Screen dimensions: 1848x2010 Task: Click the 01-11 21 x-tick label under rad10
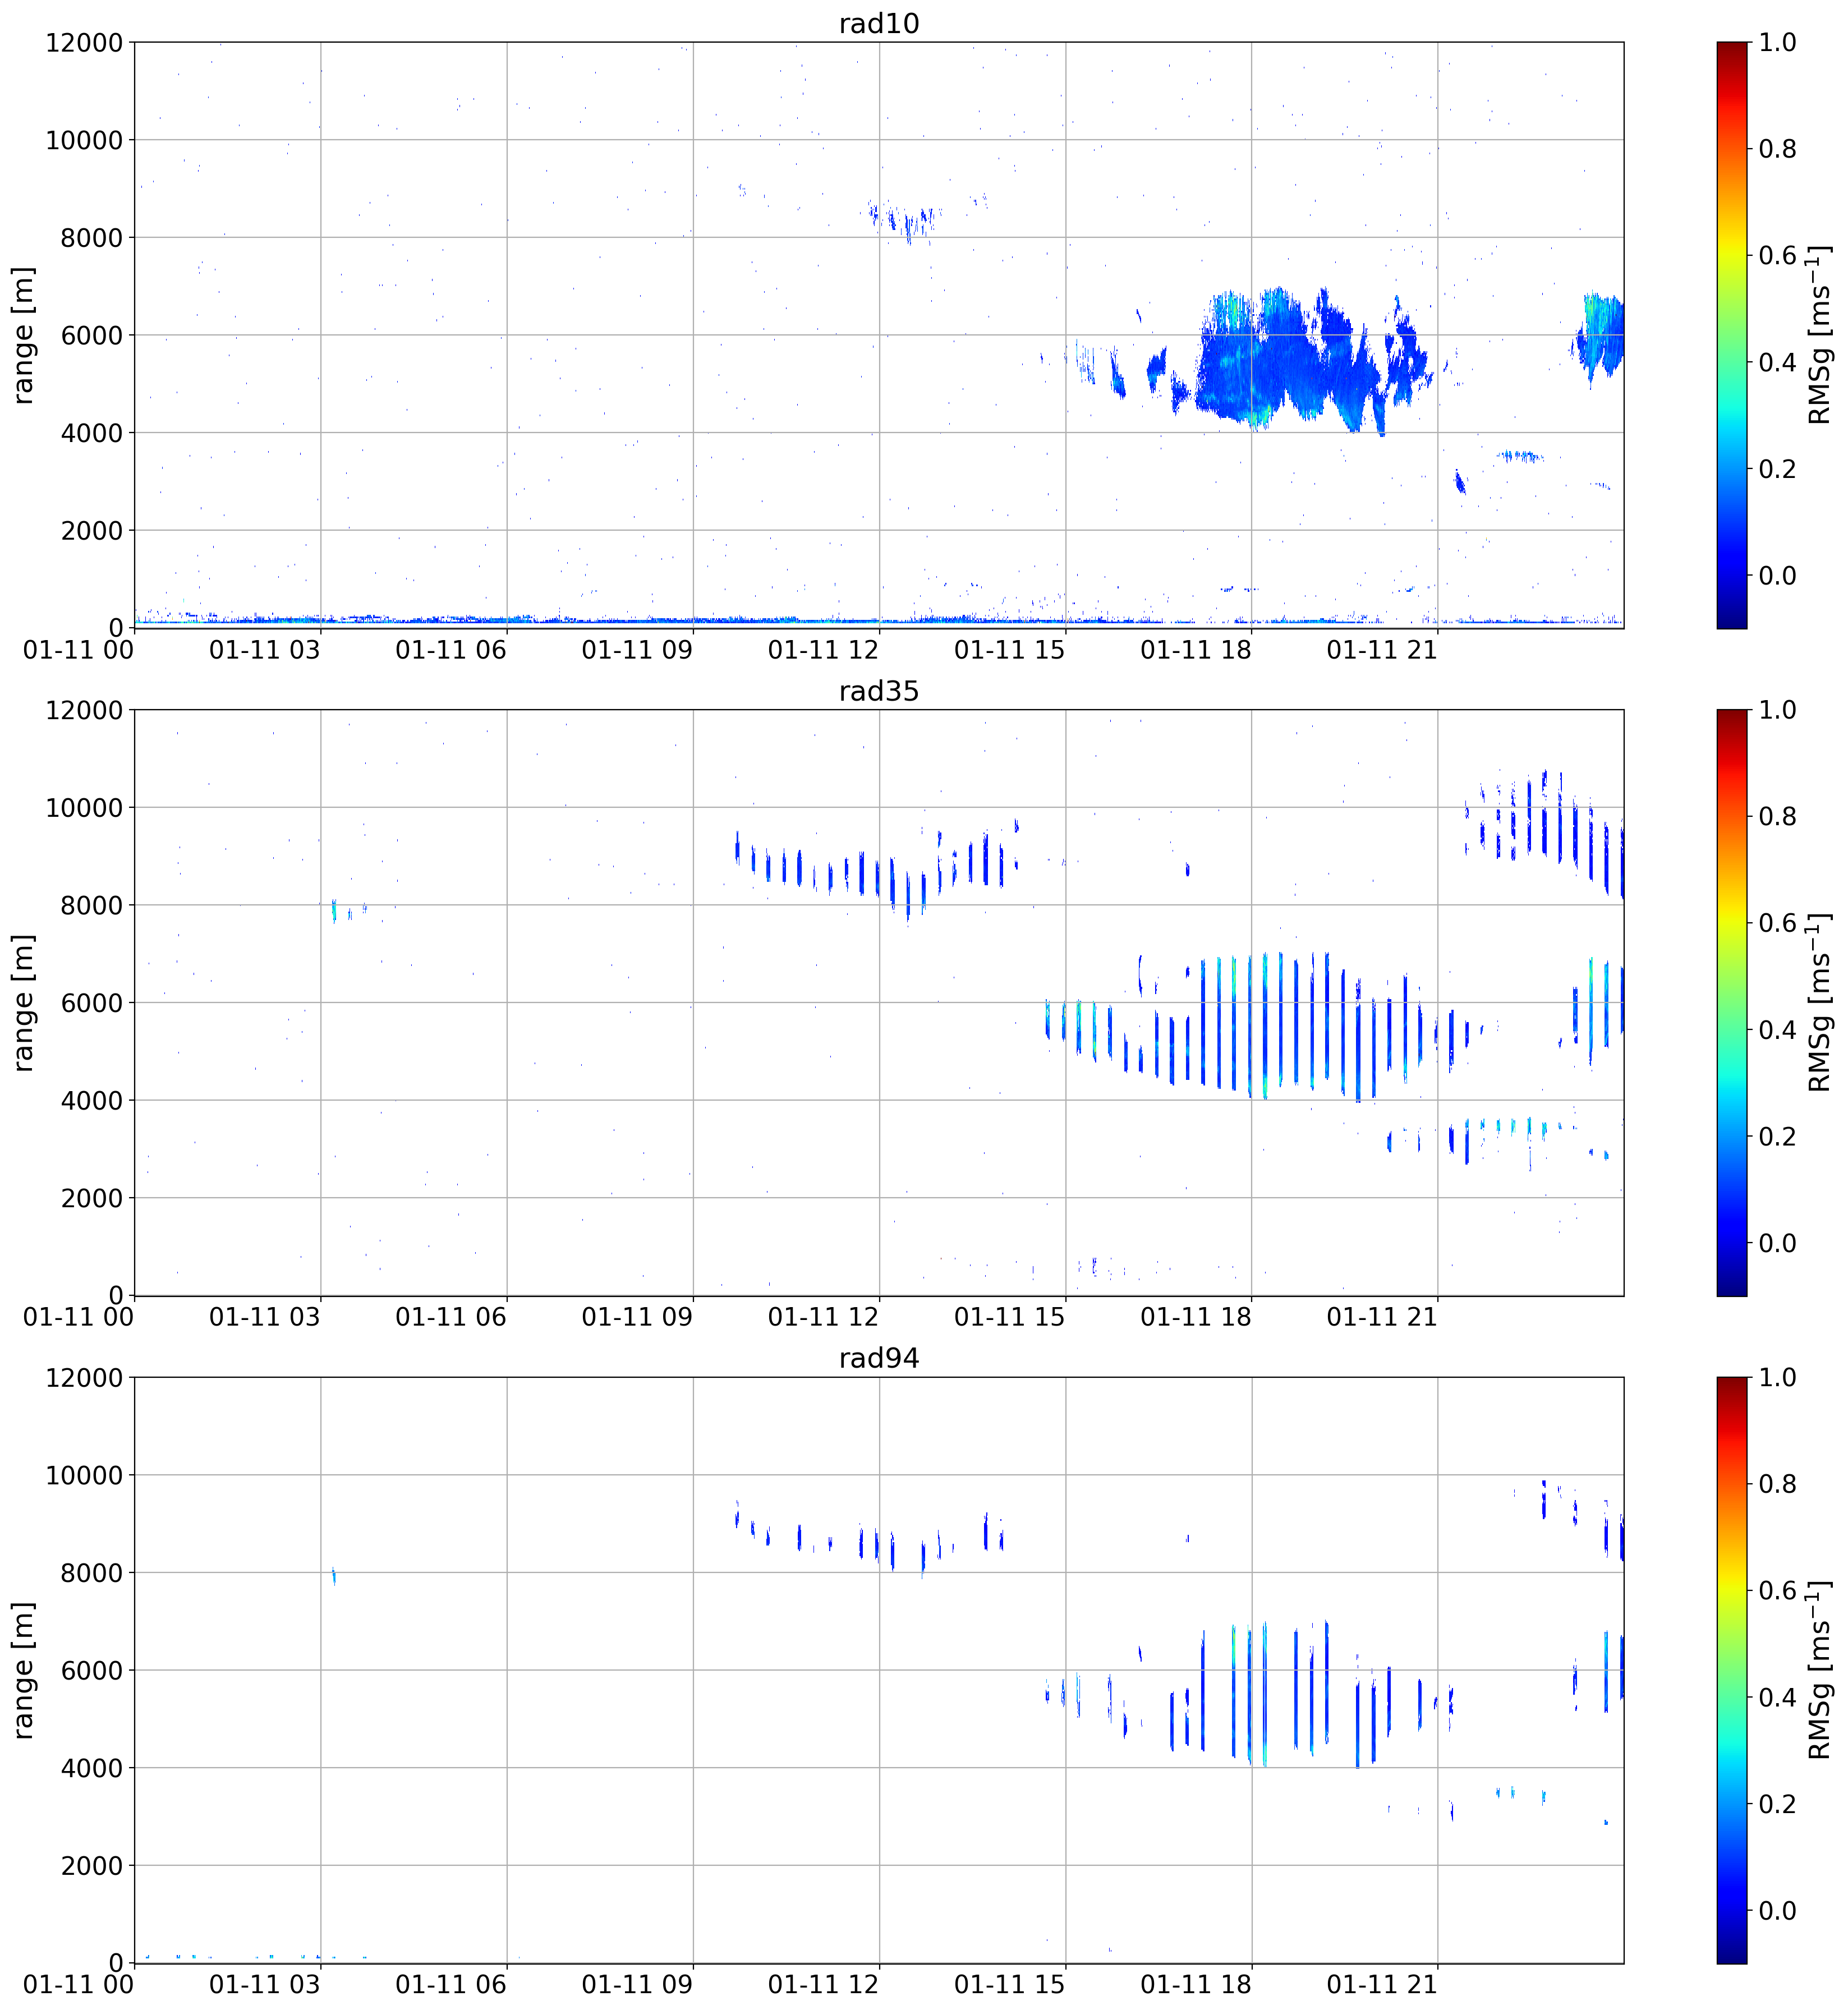1381,650
